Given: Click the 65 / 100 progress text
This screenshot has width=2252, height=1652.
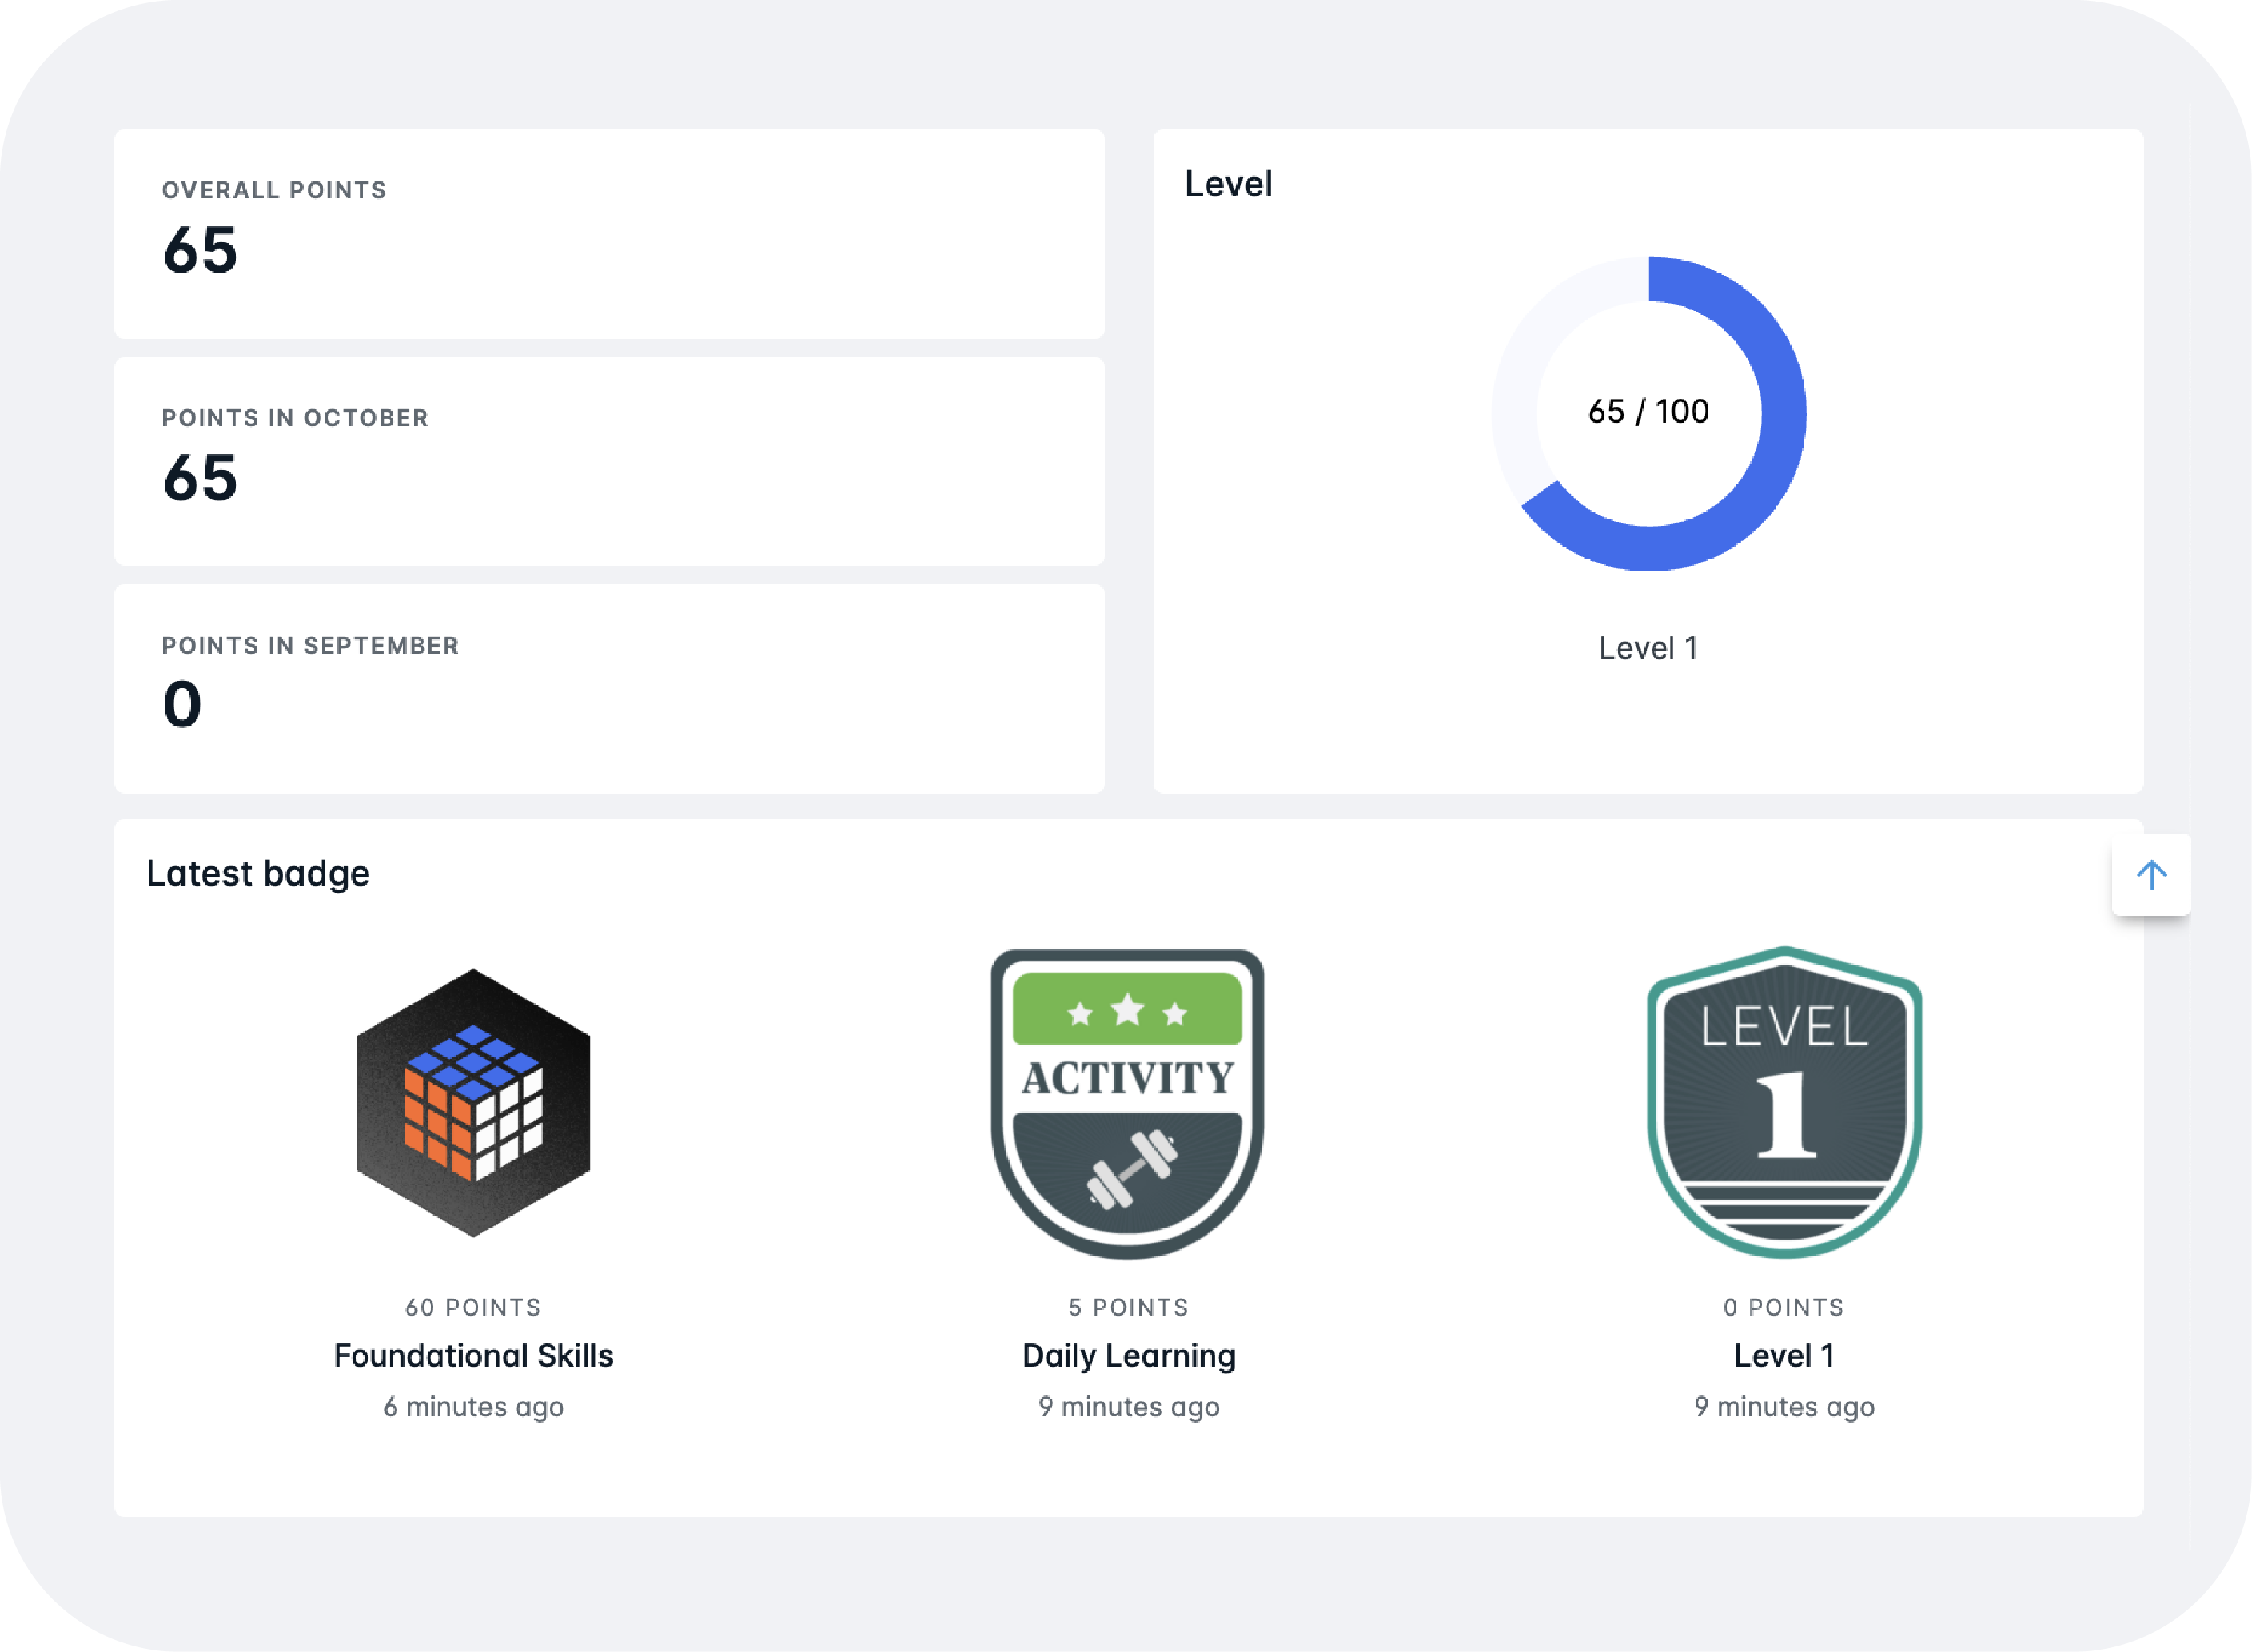Looking at the screenshot, I should tap(1648, 411).
